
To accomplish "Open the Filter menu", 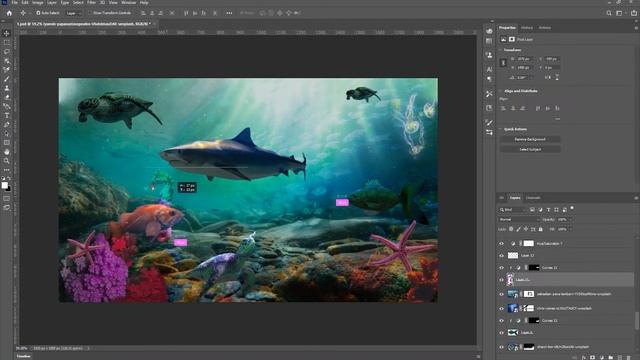I will [91, 2].
